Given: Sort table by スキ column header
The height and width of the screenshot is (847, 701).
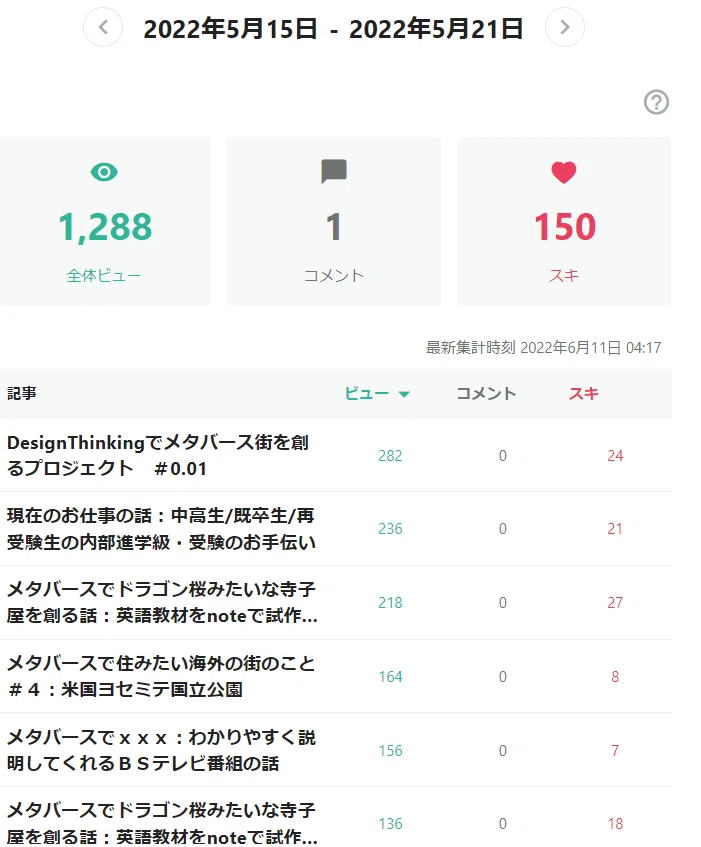Looking at the screenshot, I should 583,393.
